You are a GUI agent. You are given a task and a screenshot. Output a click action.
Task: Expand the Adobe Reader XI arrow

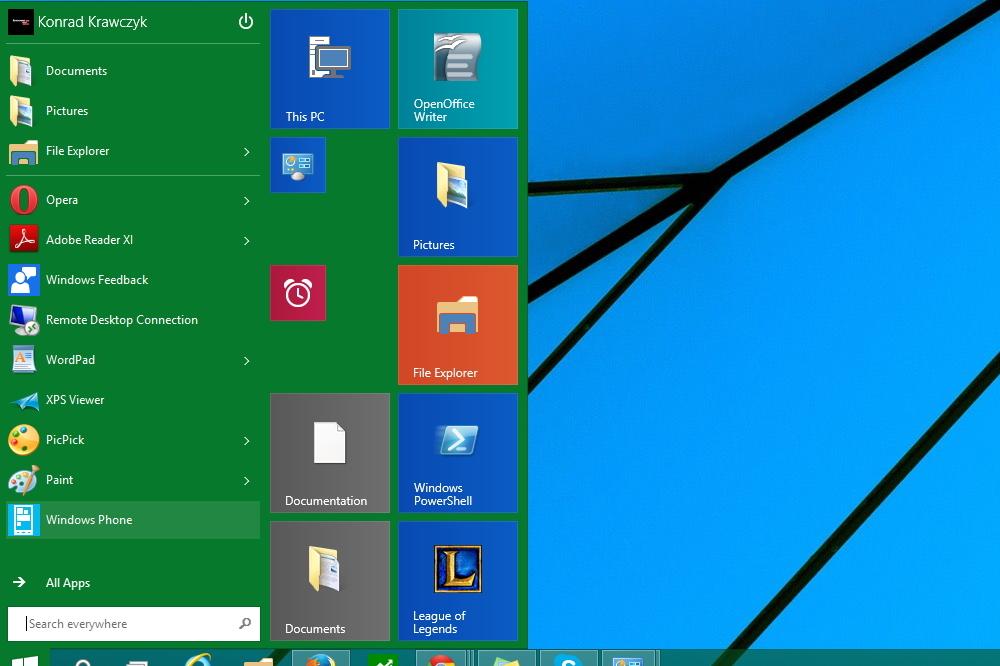247,240
